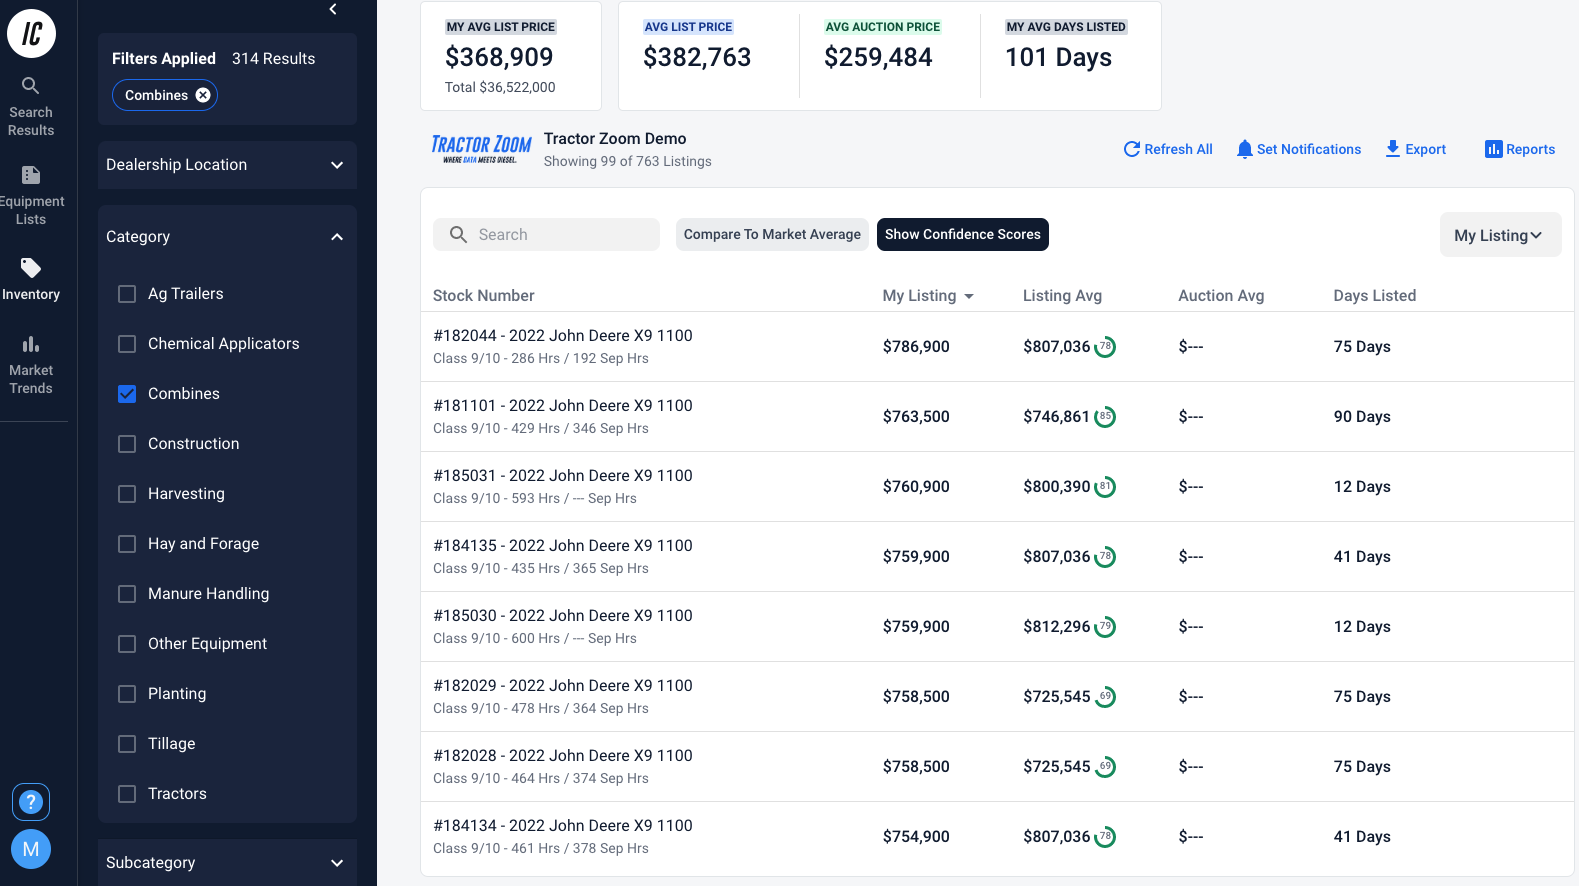Image resolution: width=1579 pixels, height=886 pixels.
Task: Click confidence score 78 for #182044
Action: click(1105, 347)
